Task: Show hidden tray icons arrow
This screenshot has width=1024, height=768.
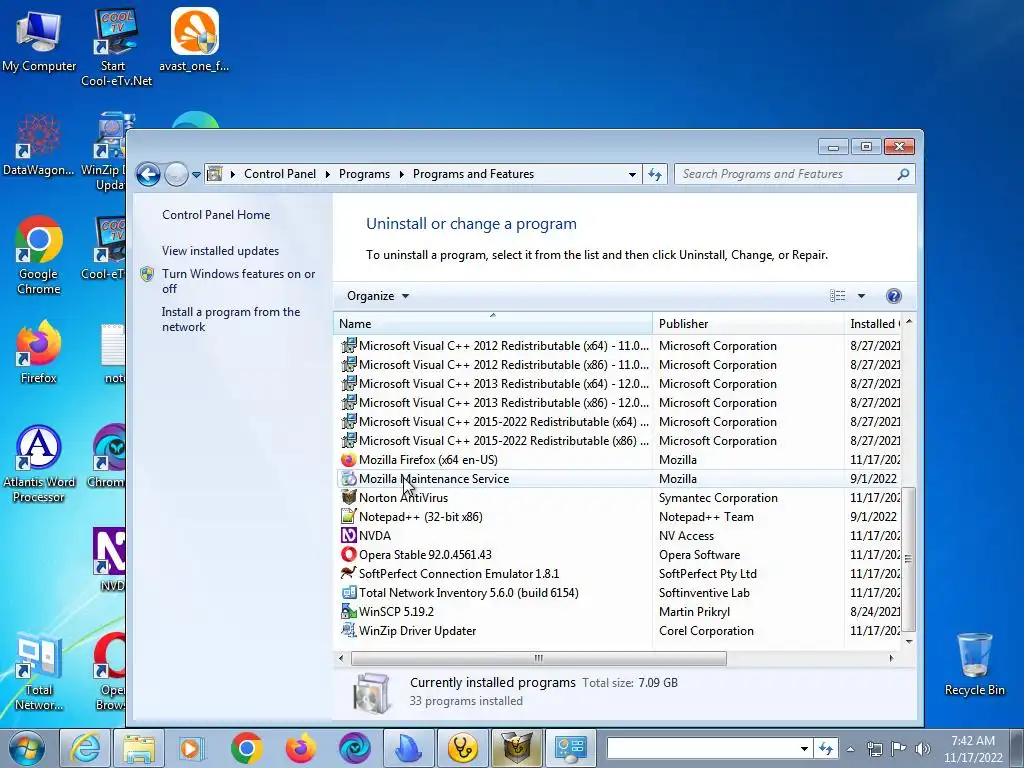Action: click(x=850, y=749)
